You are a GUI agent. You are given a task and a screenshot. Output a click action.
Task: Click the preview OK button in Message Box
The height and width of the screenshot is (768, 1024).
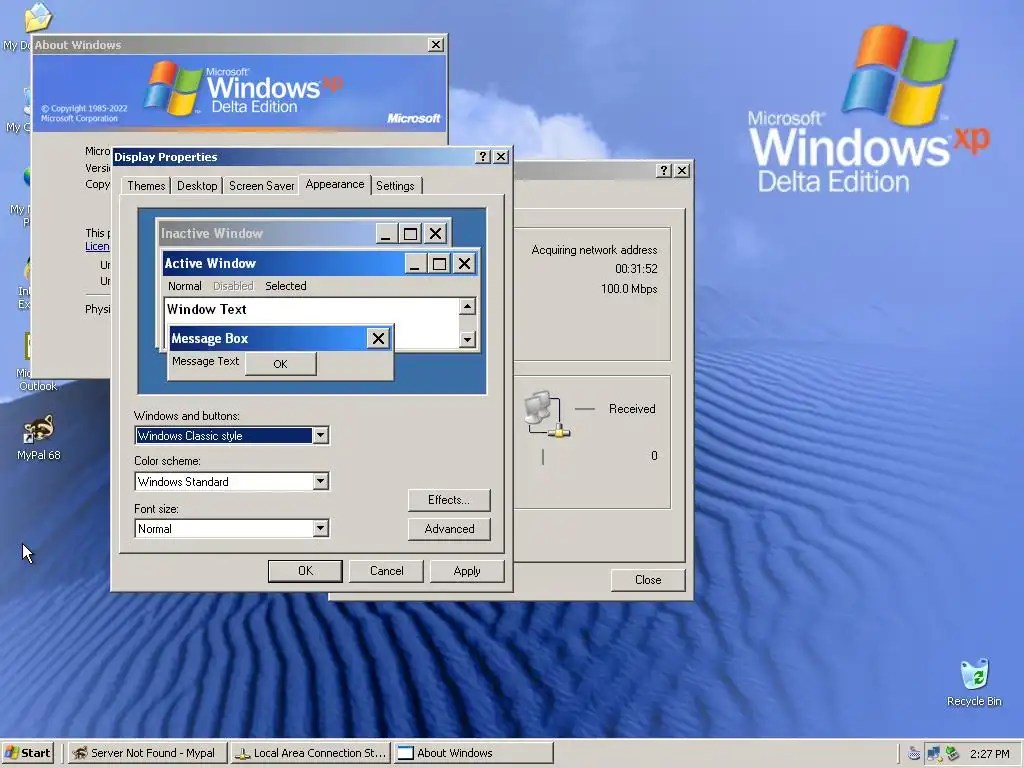[x=281, y=364]
